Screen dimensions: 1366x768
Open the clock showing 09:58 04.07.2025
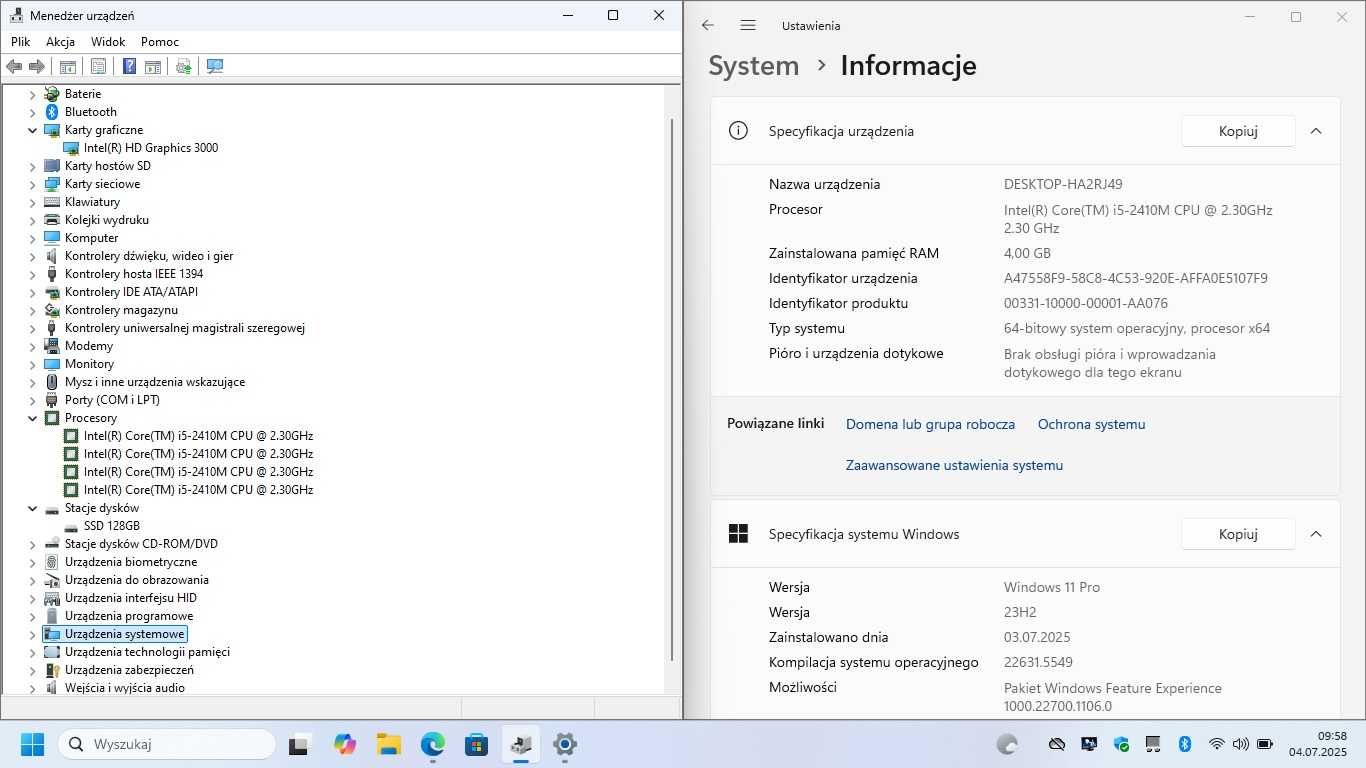[x=1317, y=744]
